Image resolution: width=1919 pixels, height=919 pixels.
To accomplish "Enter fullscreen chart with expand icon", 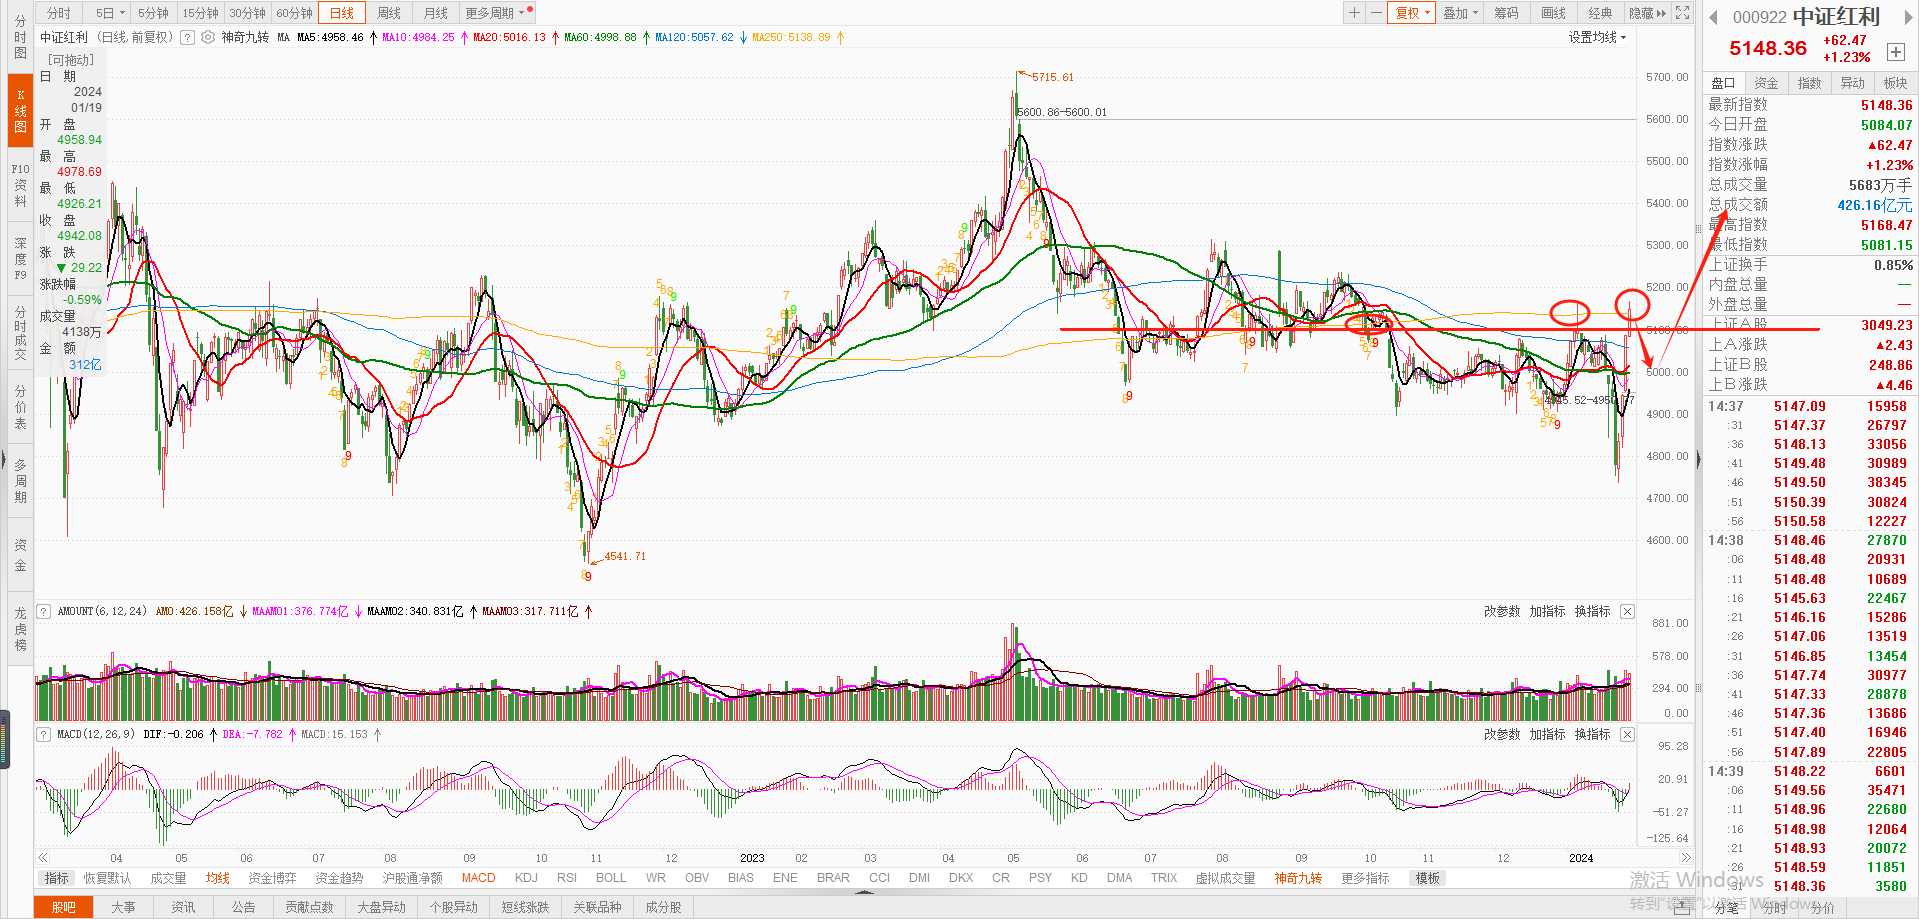I will [x=1683, y=13].
